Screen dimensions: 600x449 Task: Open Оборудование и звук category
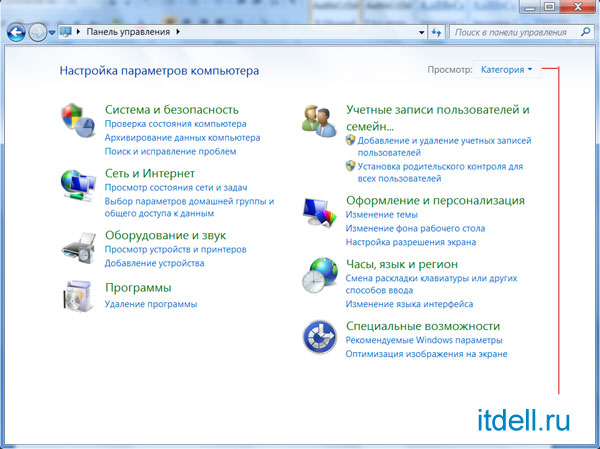pyautogui.click(x=165, y=235)
